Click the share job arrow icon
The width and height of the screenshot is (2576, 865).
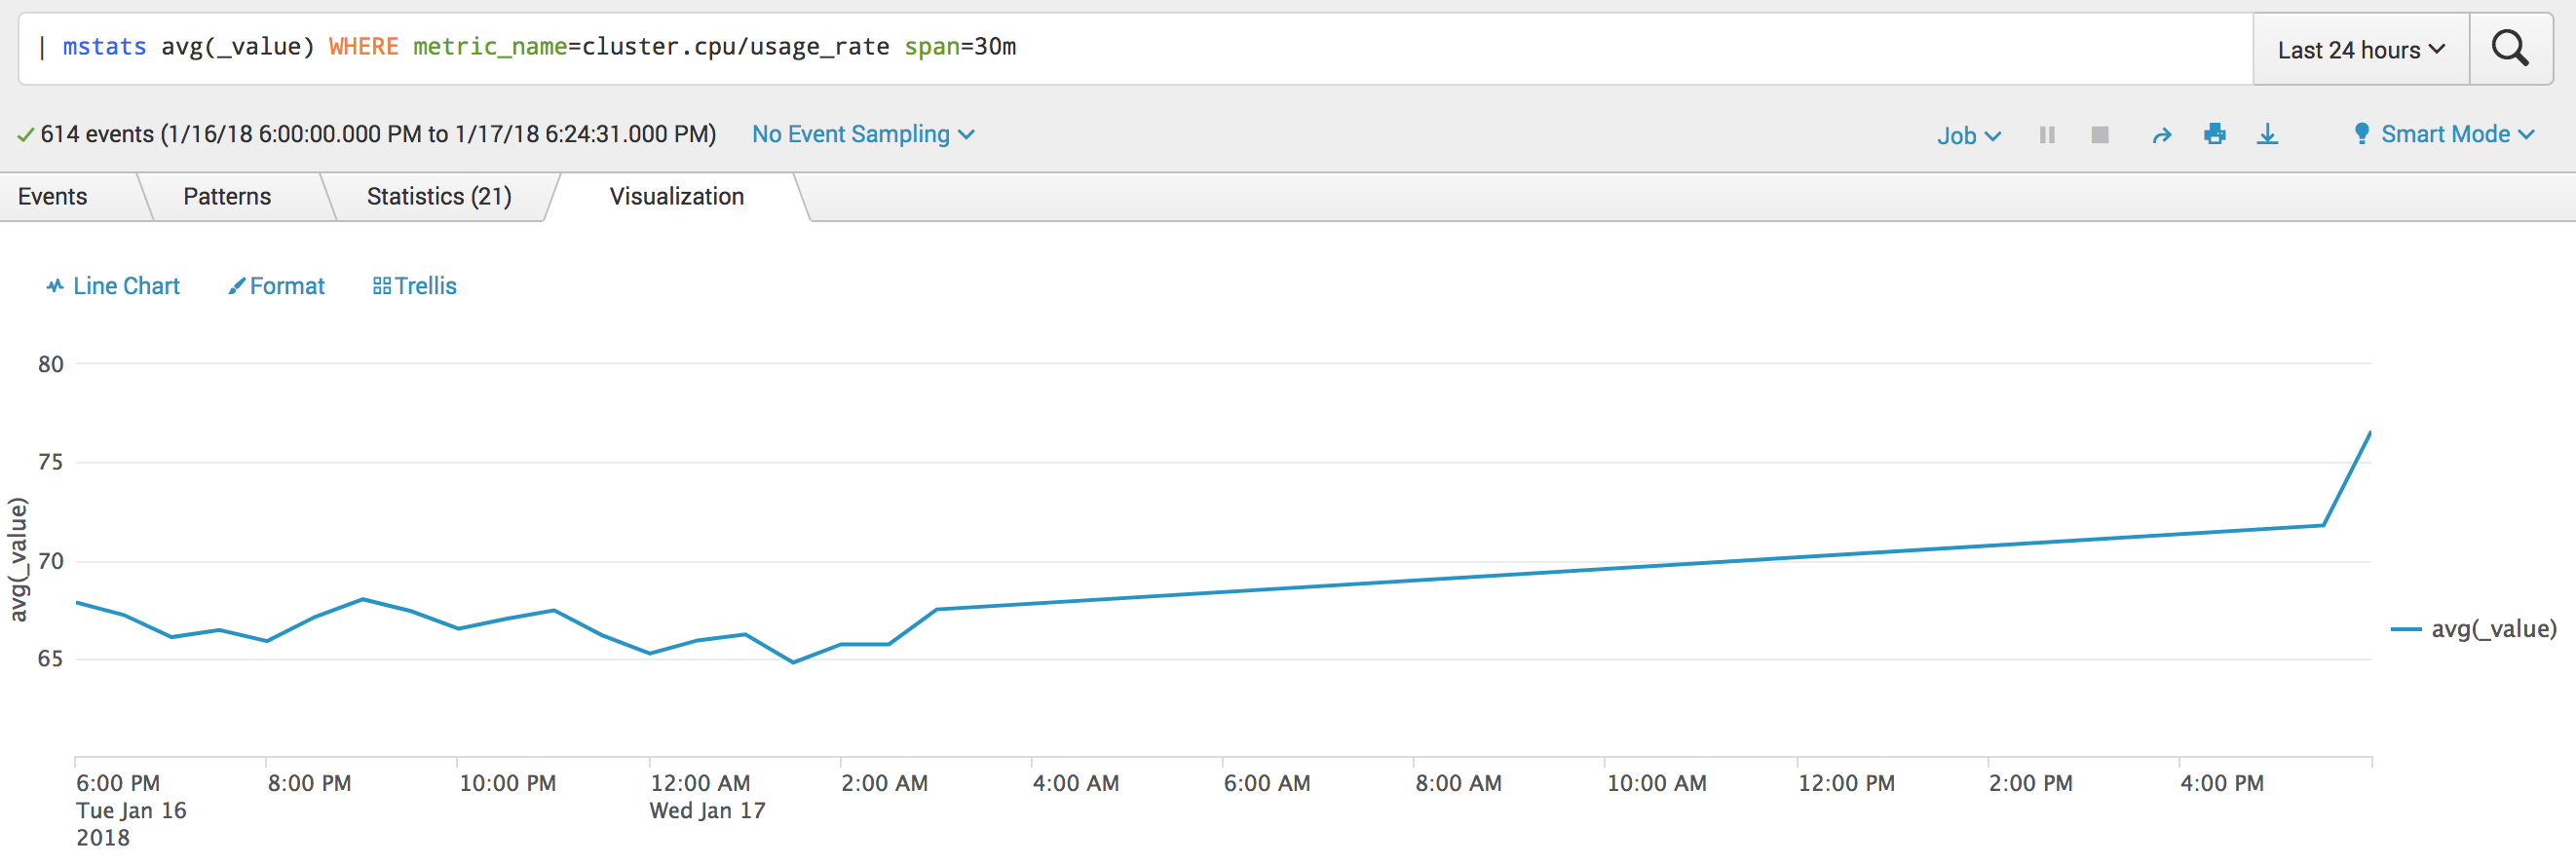pos(2161,135)
